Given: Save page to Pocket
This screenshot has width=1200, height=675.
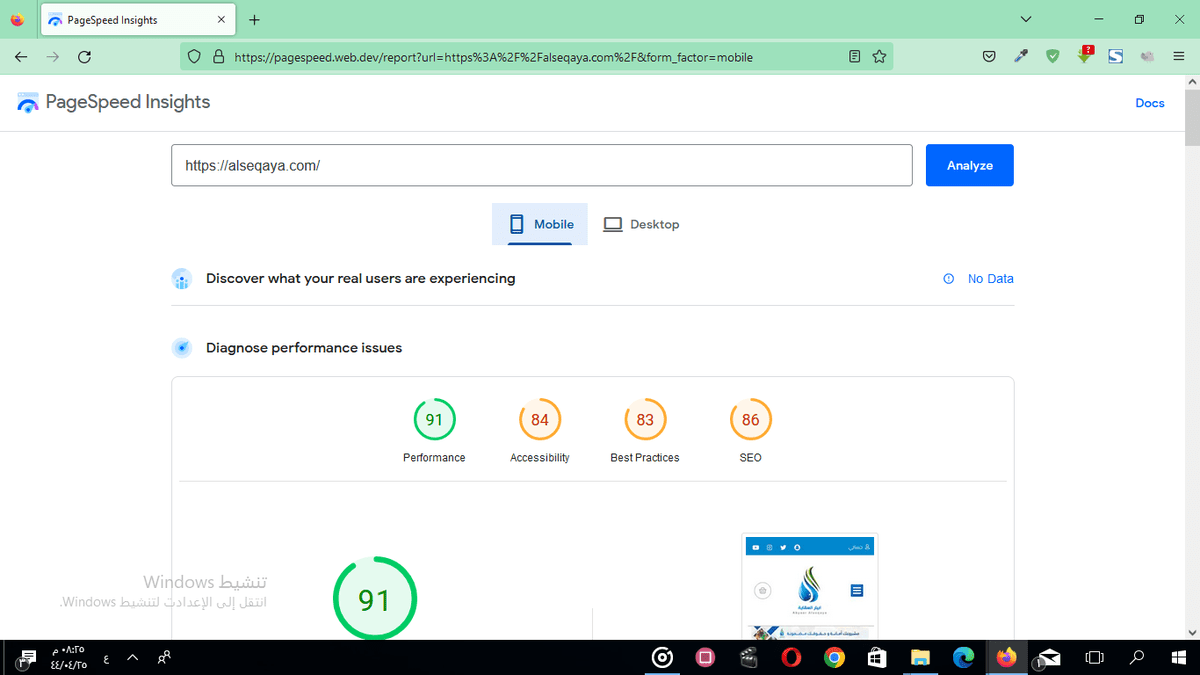Looking at the screenshot, I should click(x=989, y=57).
